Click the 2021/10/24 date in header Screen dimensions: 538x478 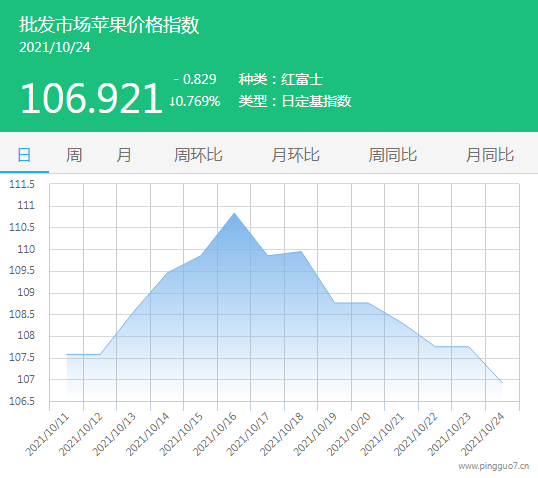click(x=55, y=48)
